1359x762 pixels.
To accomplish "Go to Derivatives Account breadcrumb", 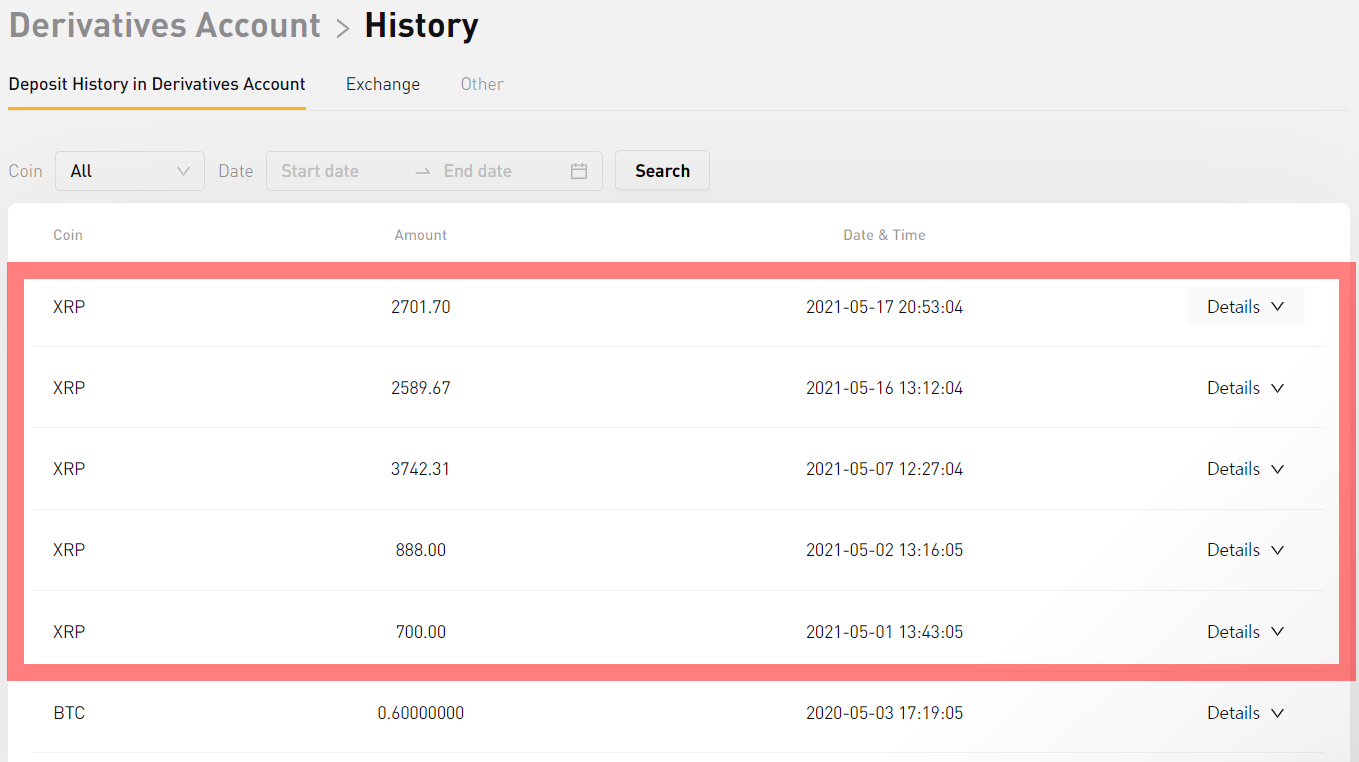I will pyautogui.click(x=165, y=25).
